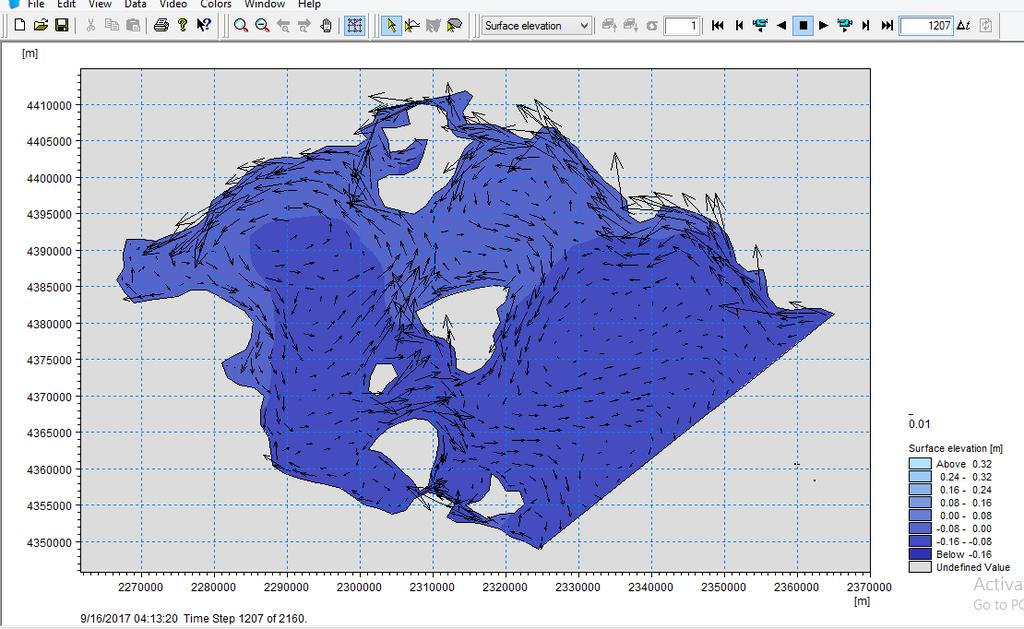Print the plot with the printer icon

pyautogui.click(x=161, y=25)
